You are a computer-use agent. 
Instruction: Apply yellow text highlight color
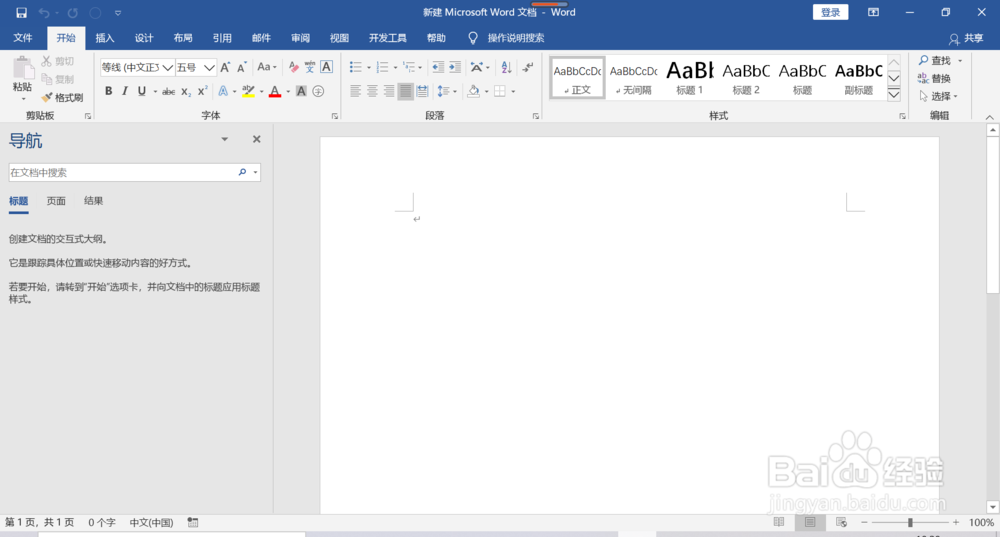click(249, 91)
